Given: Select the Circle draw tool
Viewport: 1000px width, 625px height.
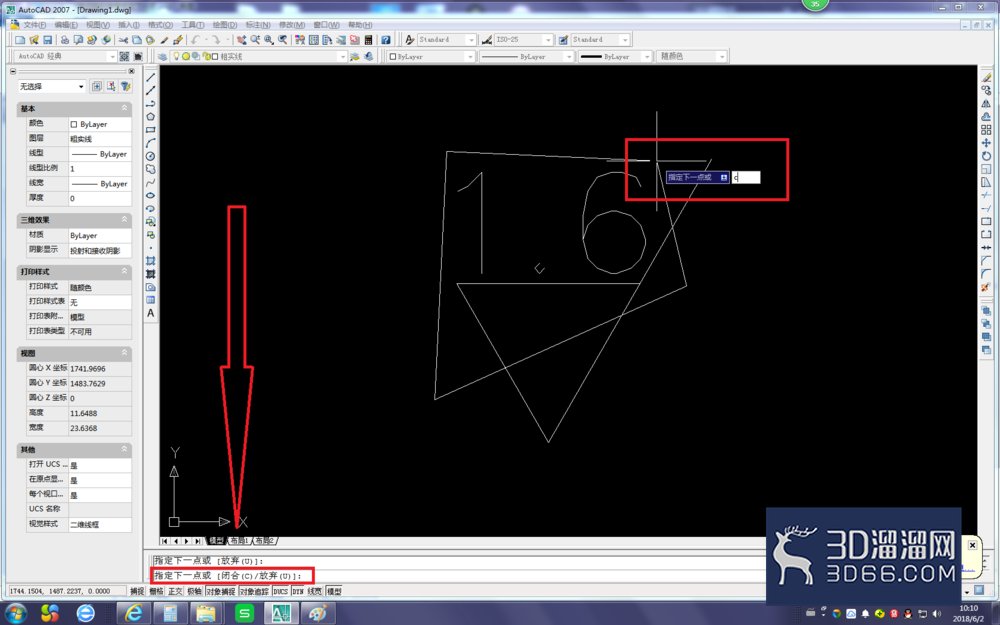Looking at the screenshot, I should click(x=151, y=156).
